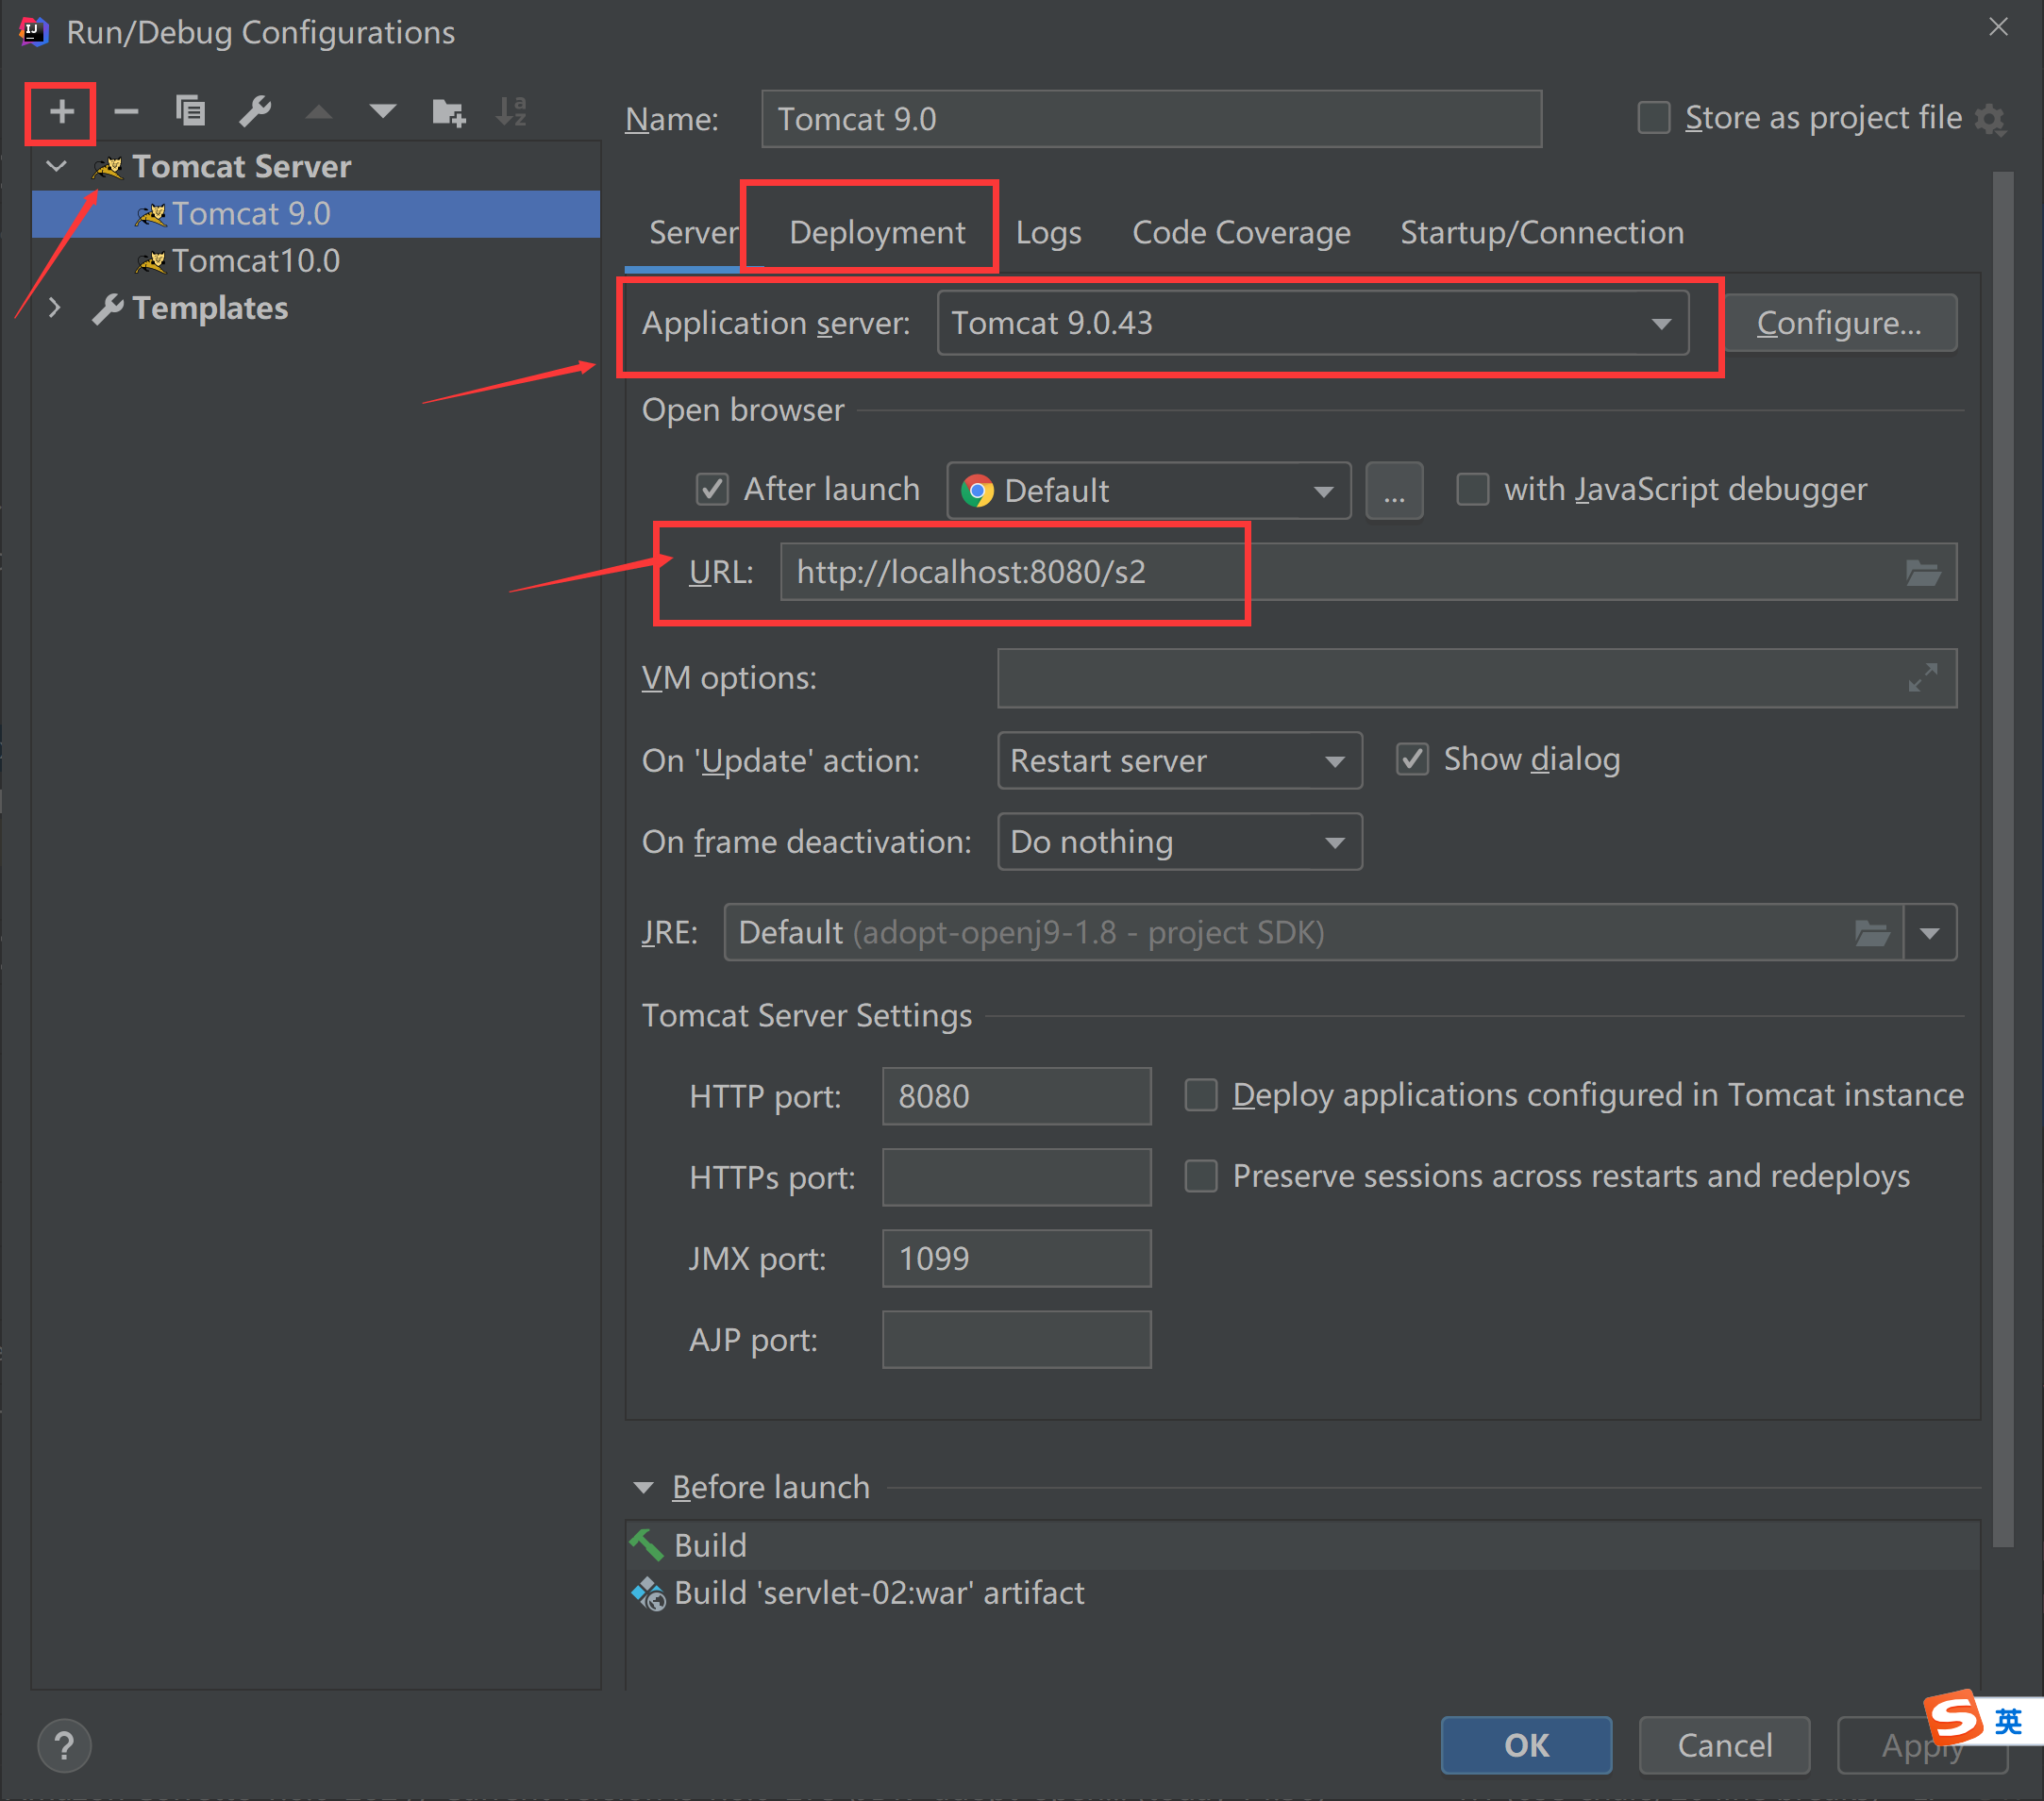Click the folder icon in URL field

pyautogui.click(x=1922, y=573)
